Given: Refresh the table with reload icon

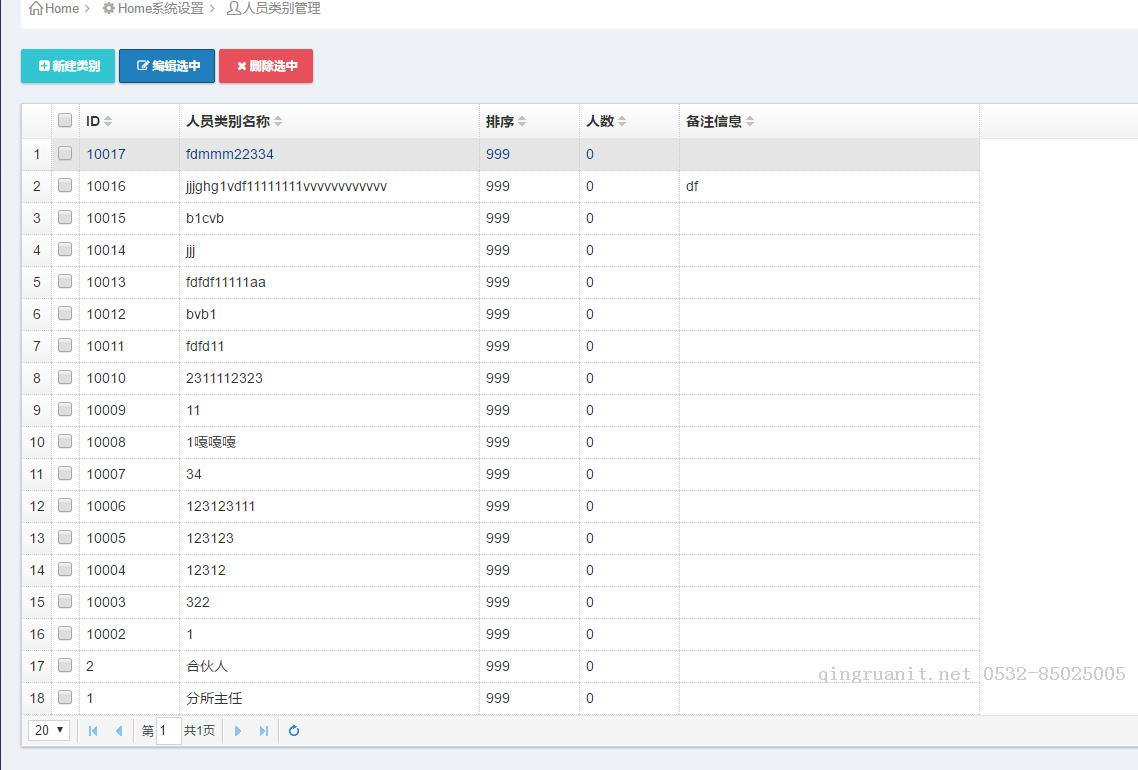Looking at the screenshot, I should pos(294,731).
